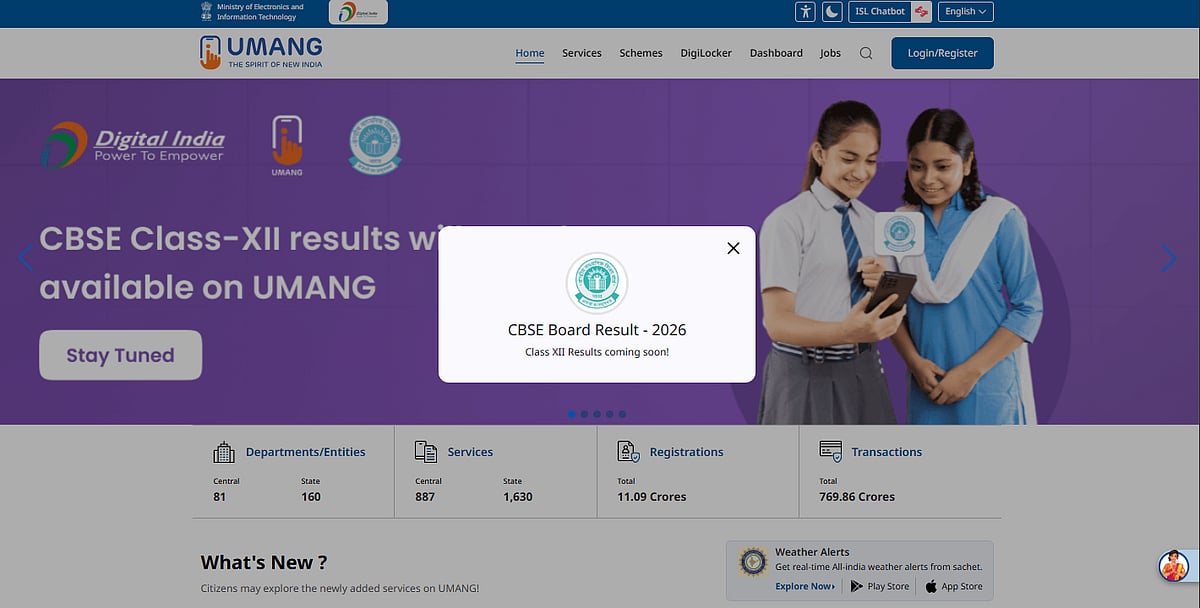Screen dimensions: 1200x608
Task: Open the Transactions link
Action: pyautogui.click(x=887, y=452)
